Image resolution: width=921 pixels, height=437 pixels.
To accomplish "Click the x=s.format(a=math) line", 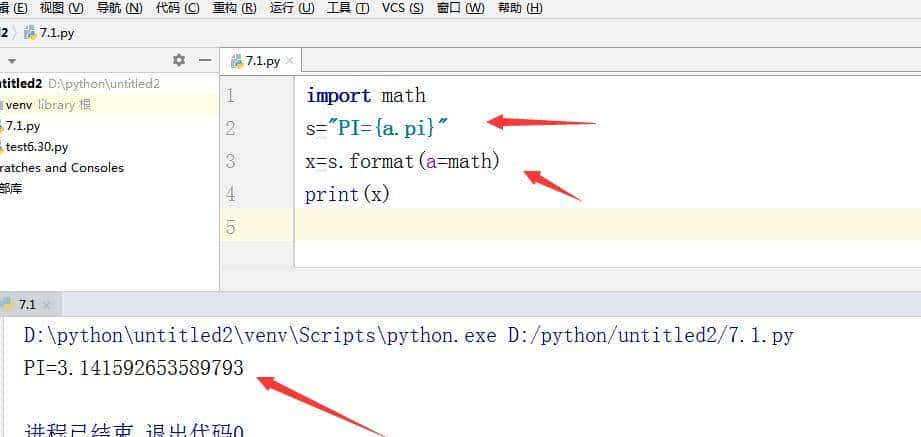I will point(402,161).
